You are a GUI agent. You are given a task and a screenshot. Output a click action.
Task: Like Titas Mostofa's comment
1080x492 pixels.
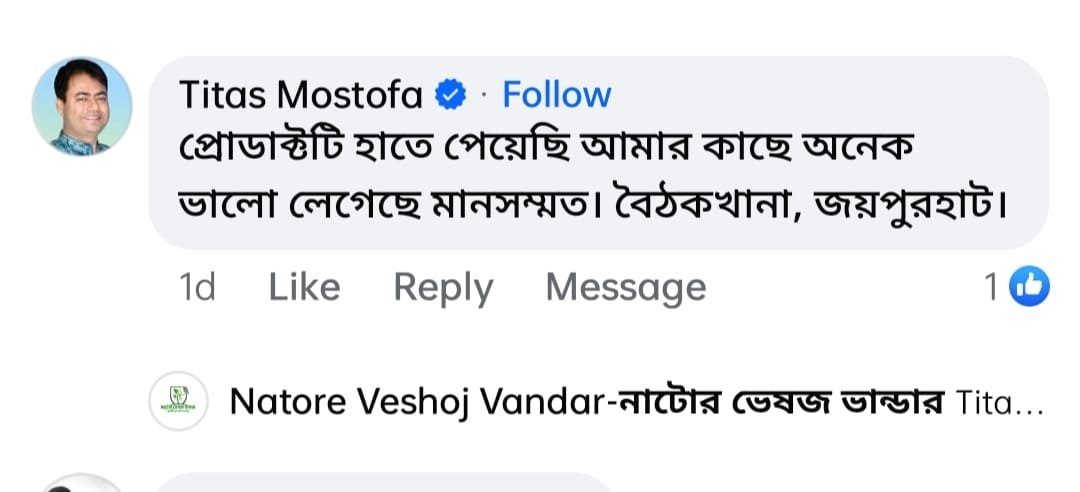click(x=304, y=288)
